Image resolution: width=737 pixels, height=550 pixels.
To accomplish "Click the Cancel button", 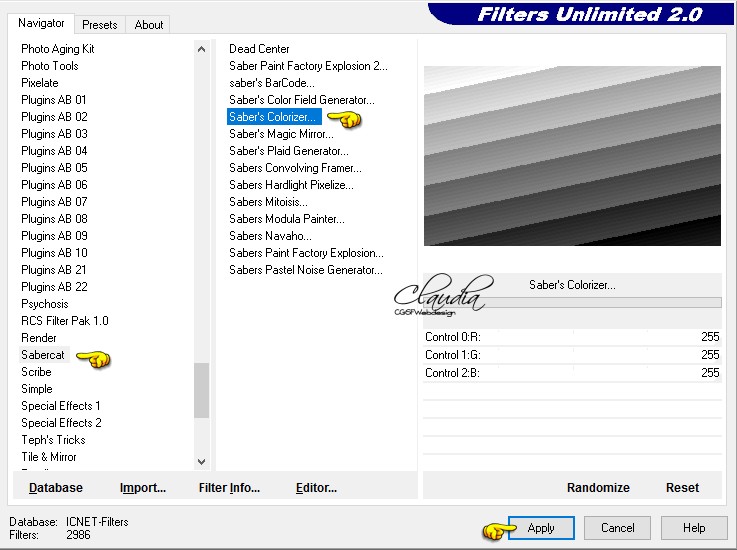I will 617,528.
